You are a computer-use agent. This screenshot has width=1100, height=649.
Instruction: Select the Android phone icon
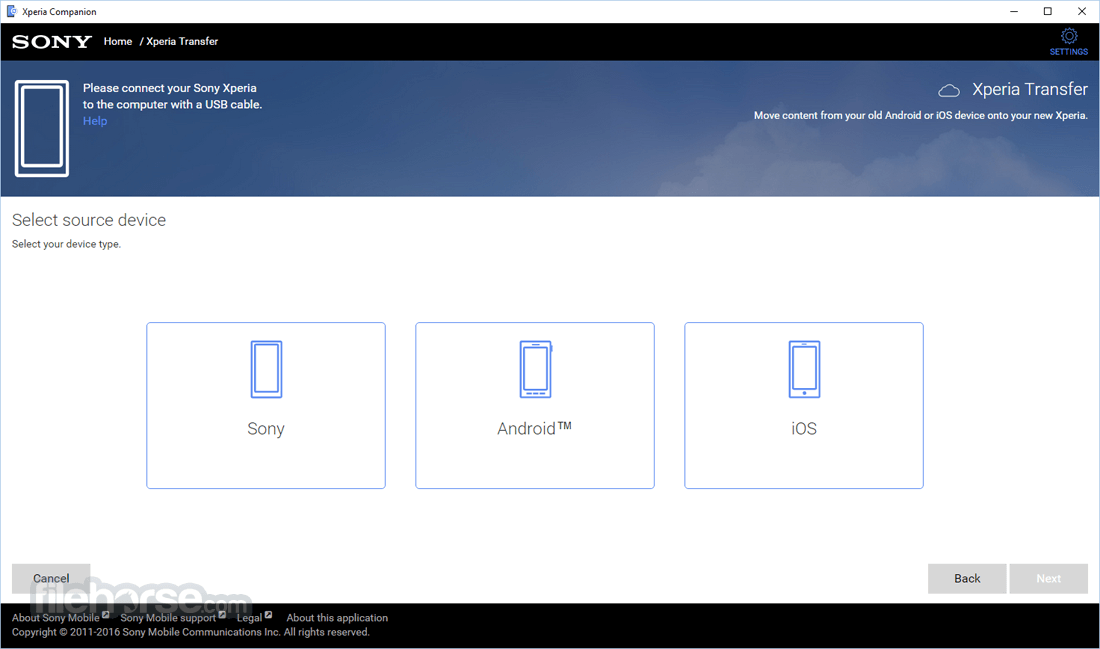(x=535, y=369)
